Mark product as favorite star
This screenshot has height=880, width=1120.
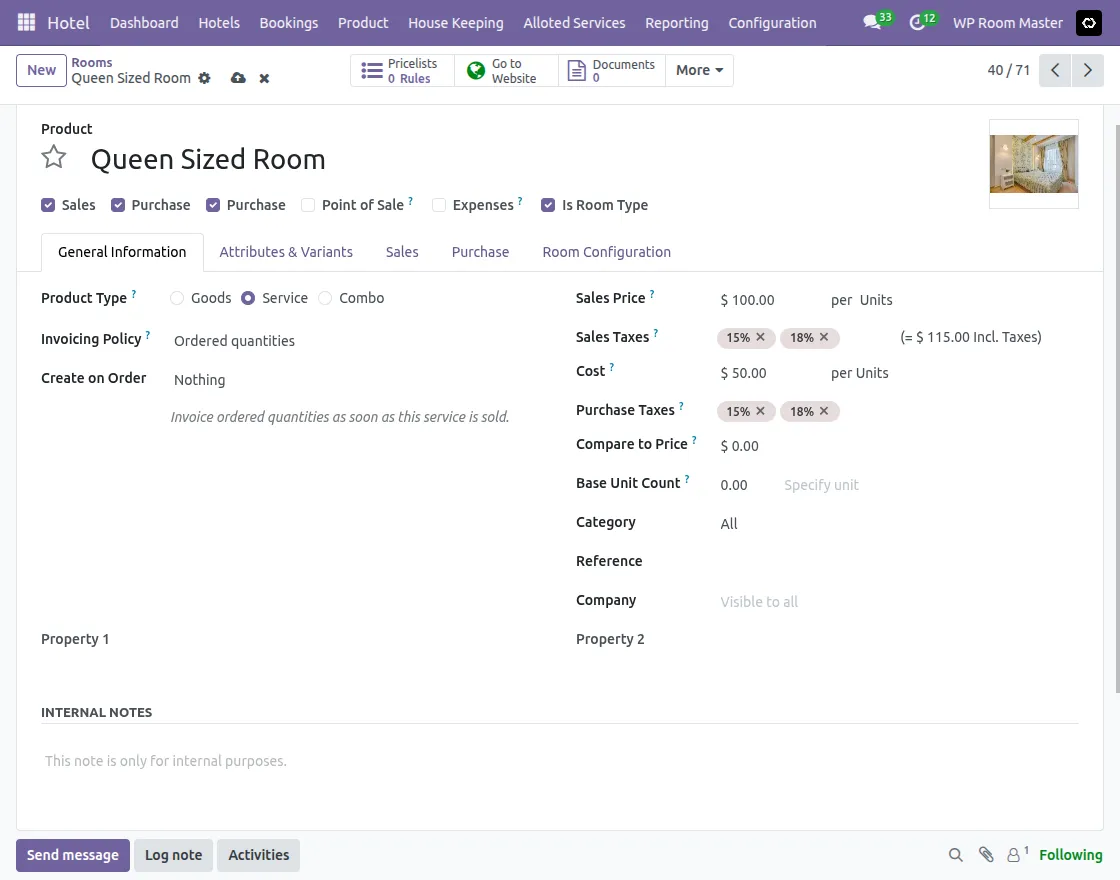54,157
